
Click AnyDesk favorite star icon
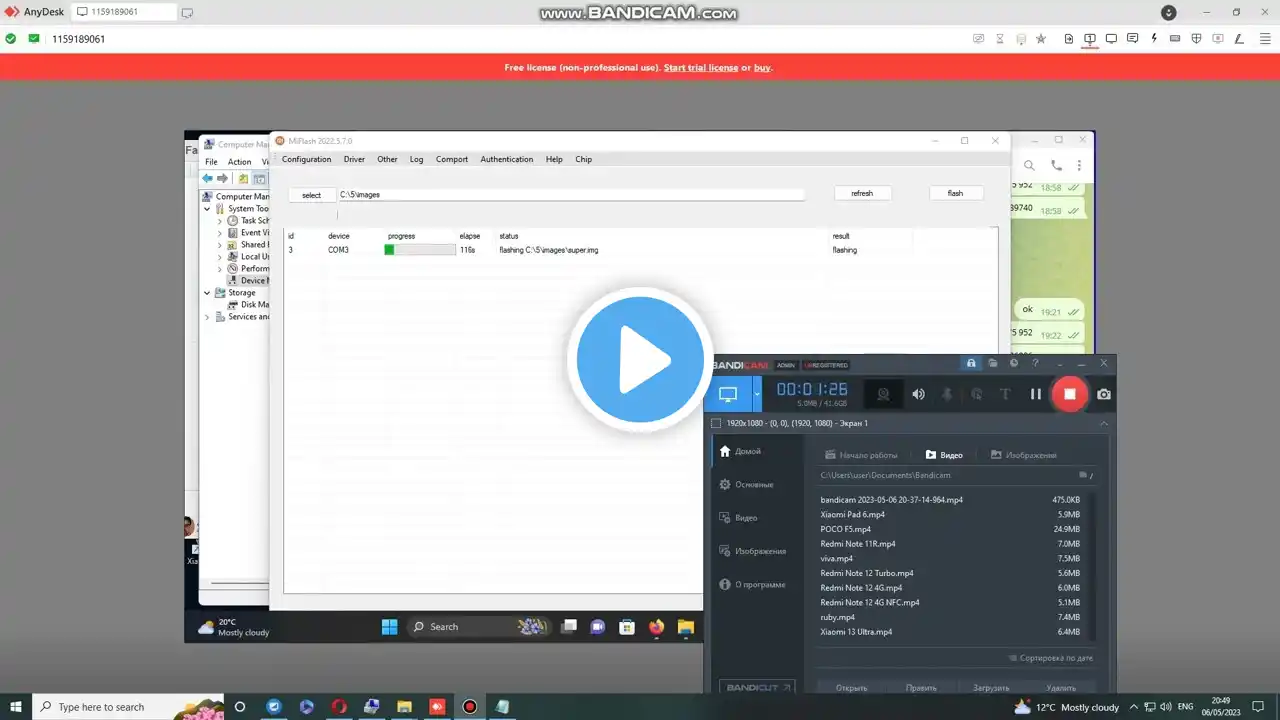pyautogui.click(x=1041, y=39)
